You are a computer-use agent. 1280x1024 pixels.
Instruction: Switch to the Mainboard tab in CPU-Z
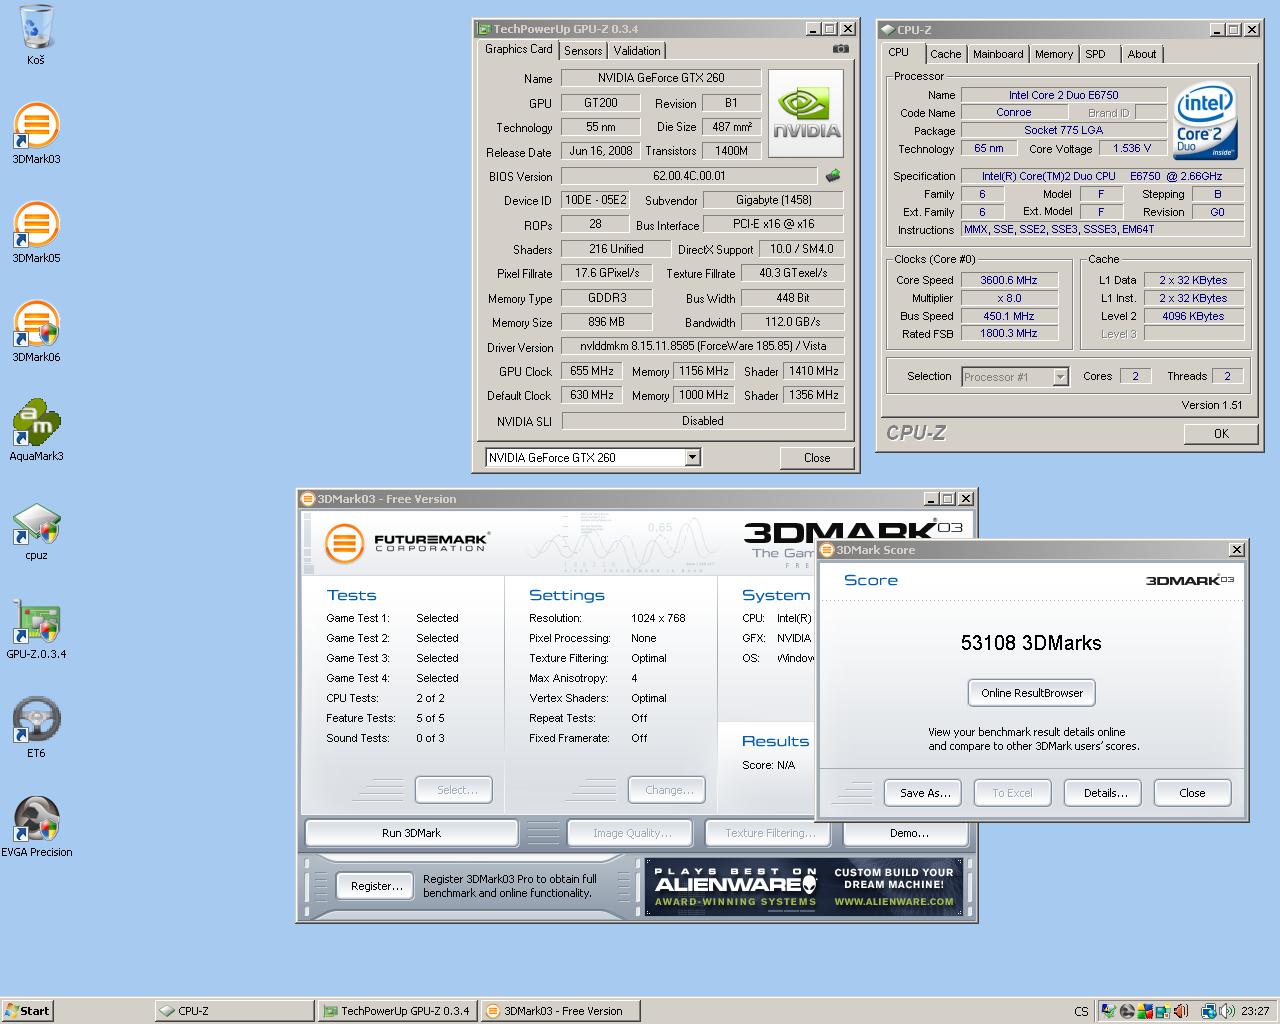(x=998, y=54)
